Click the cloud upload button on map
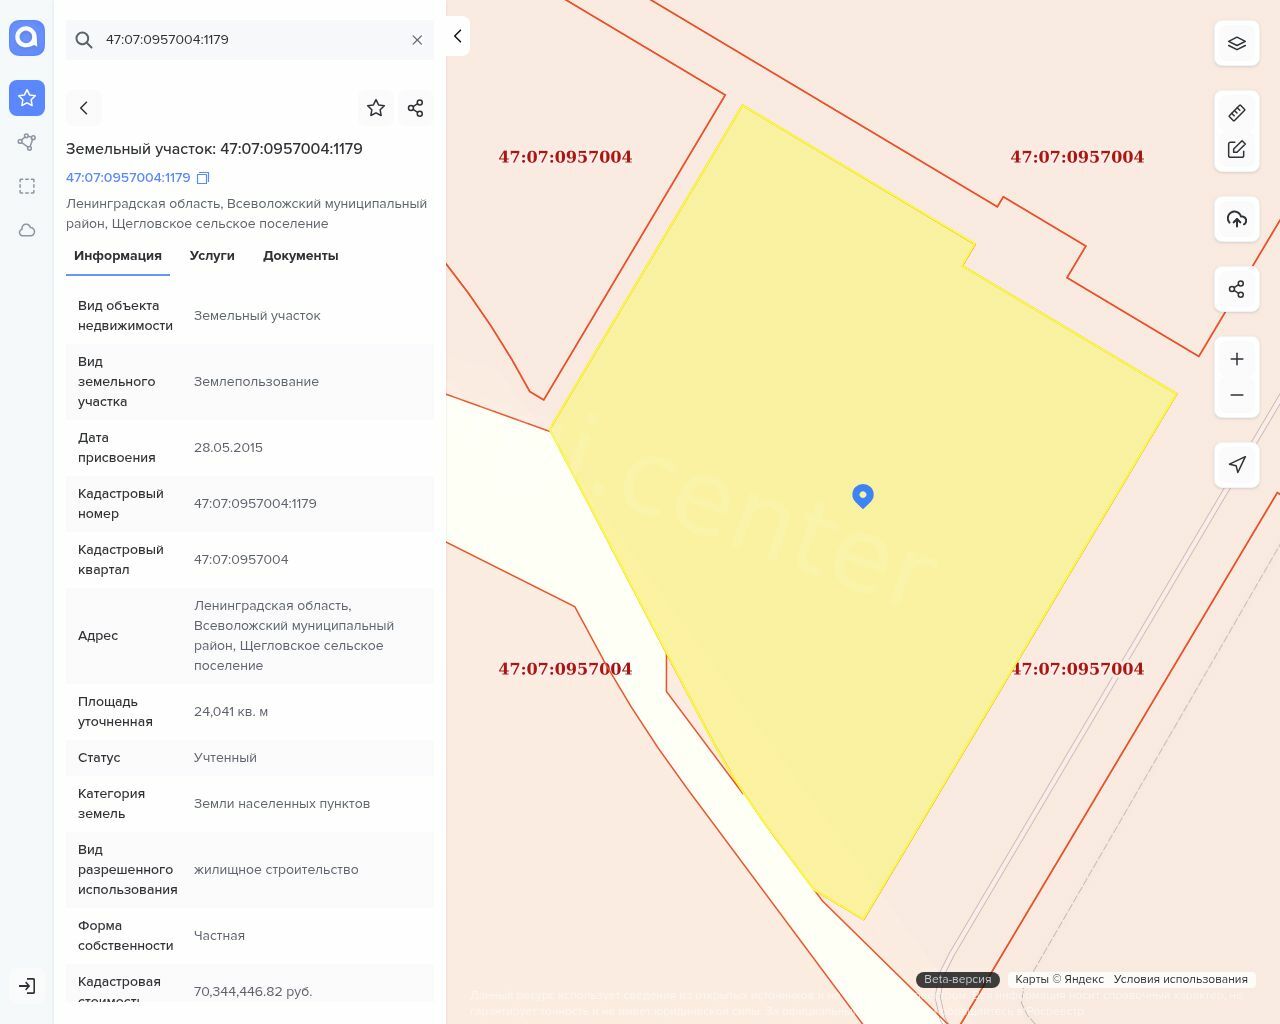 click(x=1237, y=219)
